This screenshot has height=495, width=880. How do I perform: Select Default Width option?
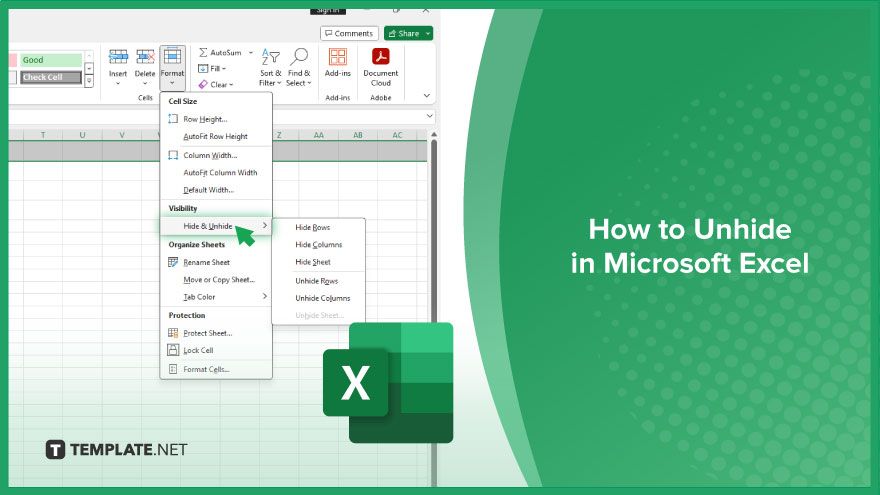tap(208, 190)
